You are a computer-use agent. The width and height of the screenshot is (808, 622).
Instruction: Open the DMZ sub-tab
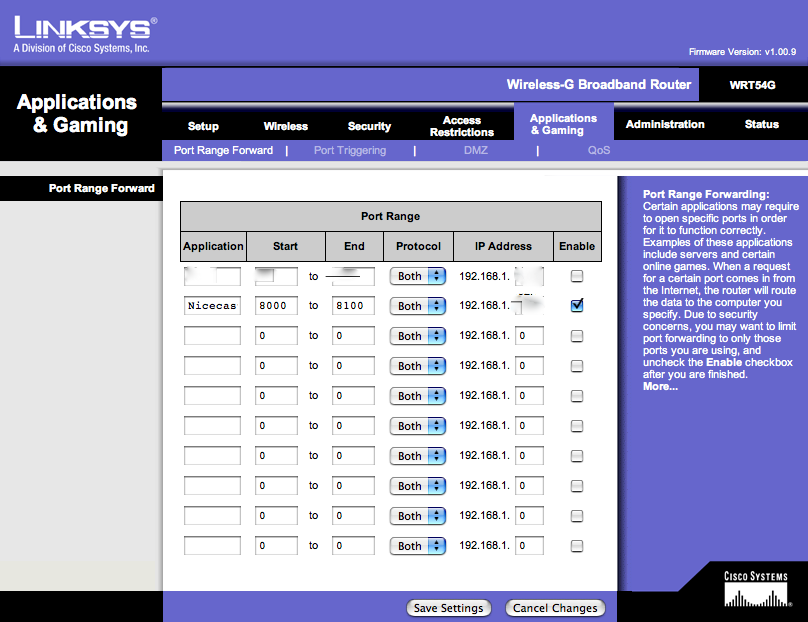coord(475,150)
